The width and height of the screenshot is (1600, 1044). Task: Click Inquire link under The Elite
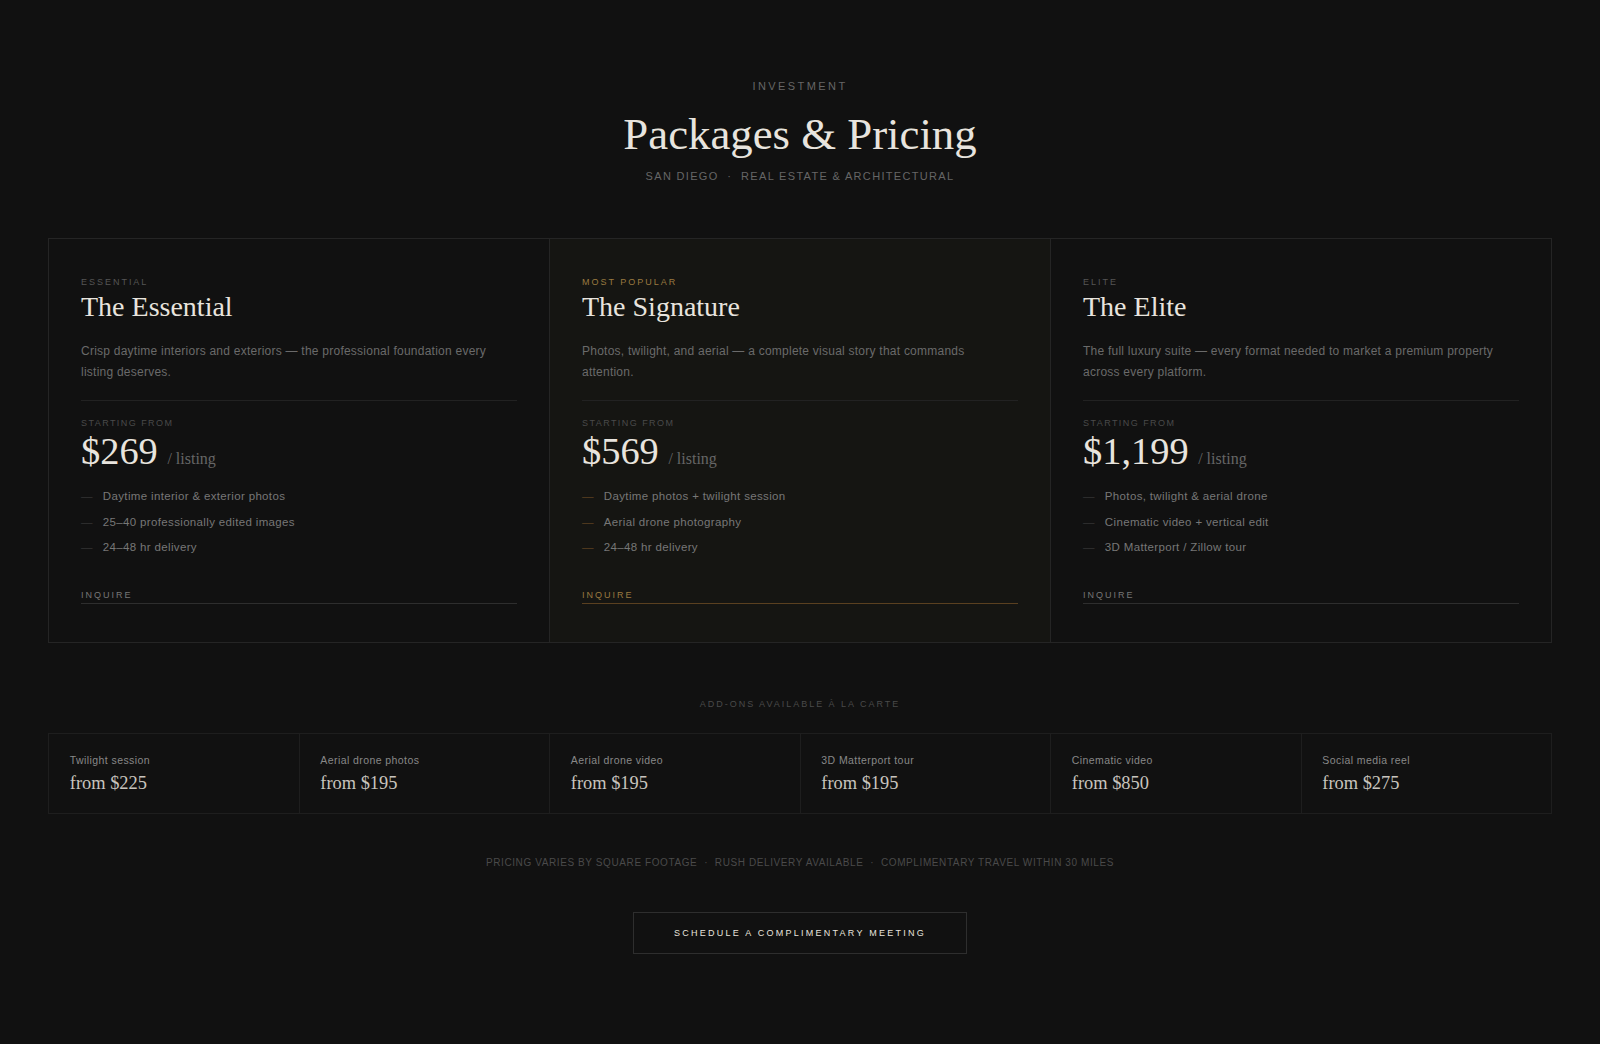(1300, 595)
